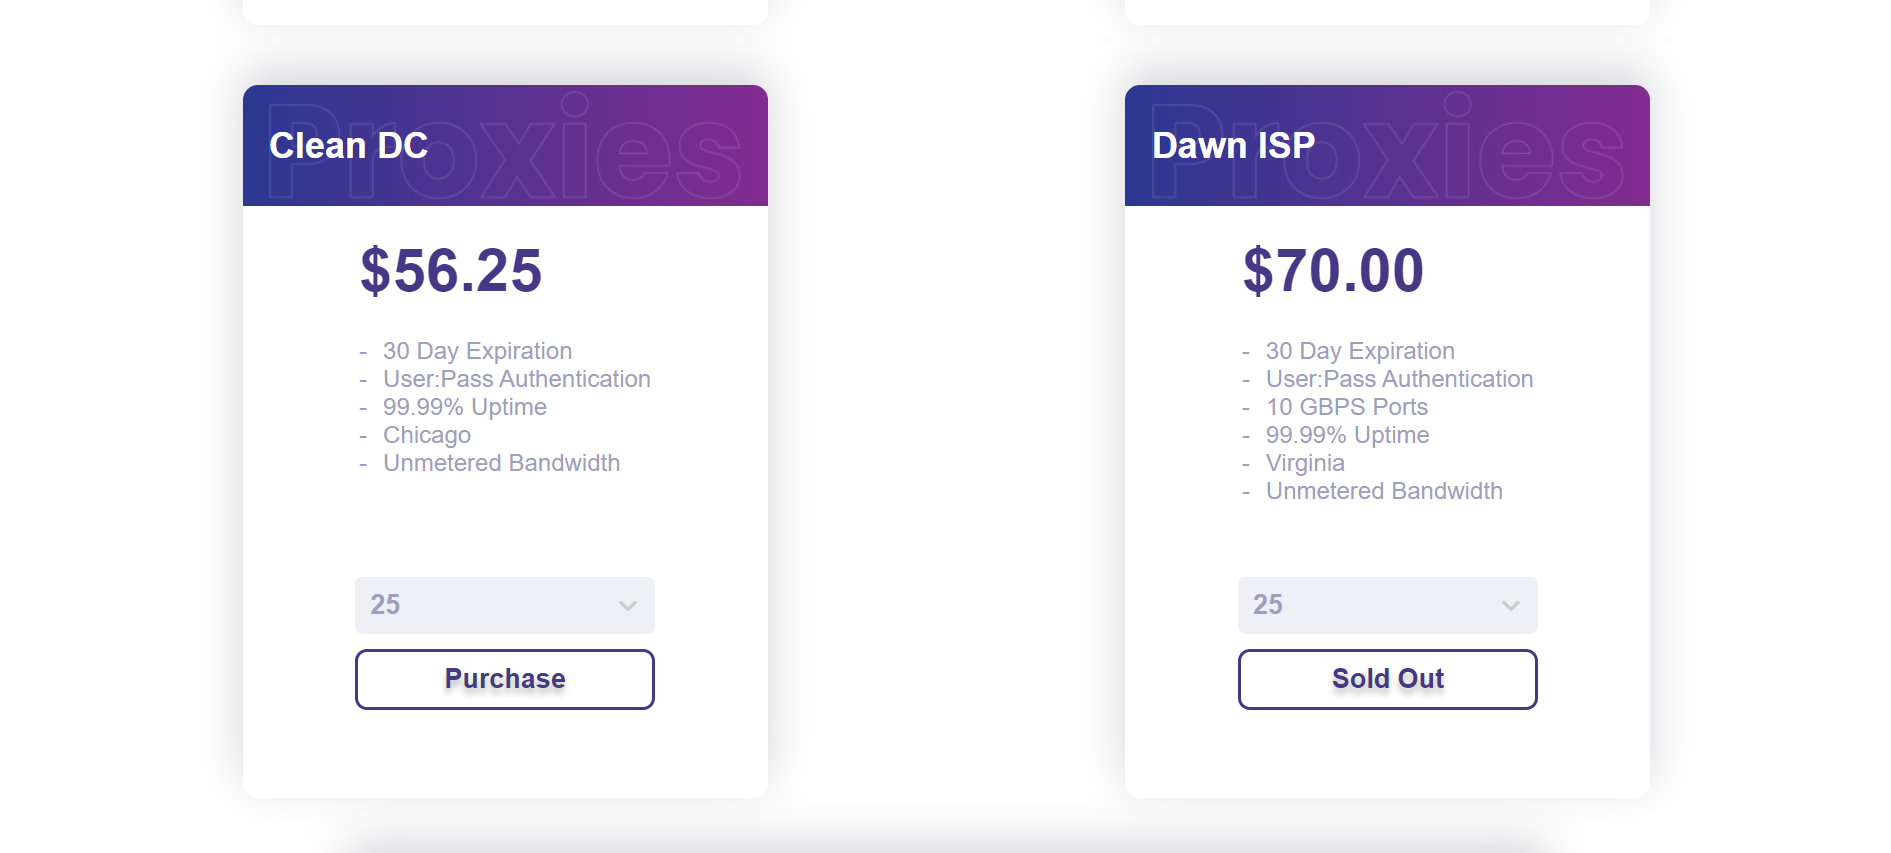Click the 10 GBPS Ports feature on Dawn ISP
The width and height of the screenshot is (1891, 853).
[1346, 407]
